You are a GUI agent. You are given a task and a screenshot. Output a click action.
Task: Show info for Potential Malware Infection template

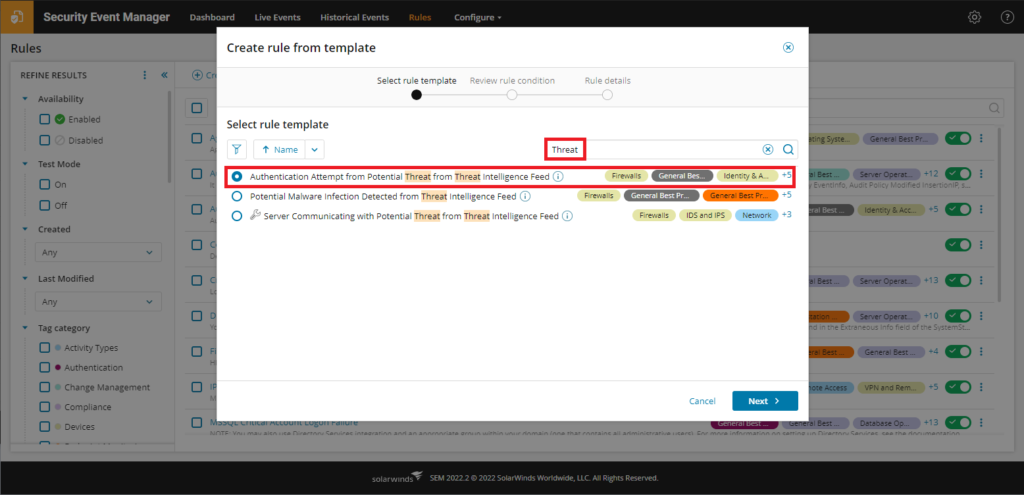click(x=525, y=196)
